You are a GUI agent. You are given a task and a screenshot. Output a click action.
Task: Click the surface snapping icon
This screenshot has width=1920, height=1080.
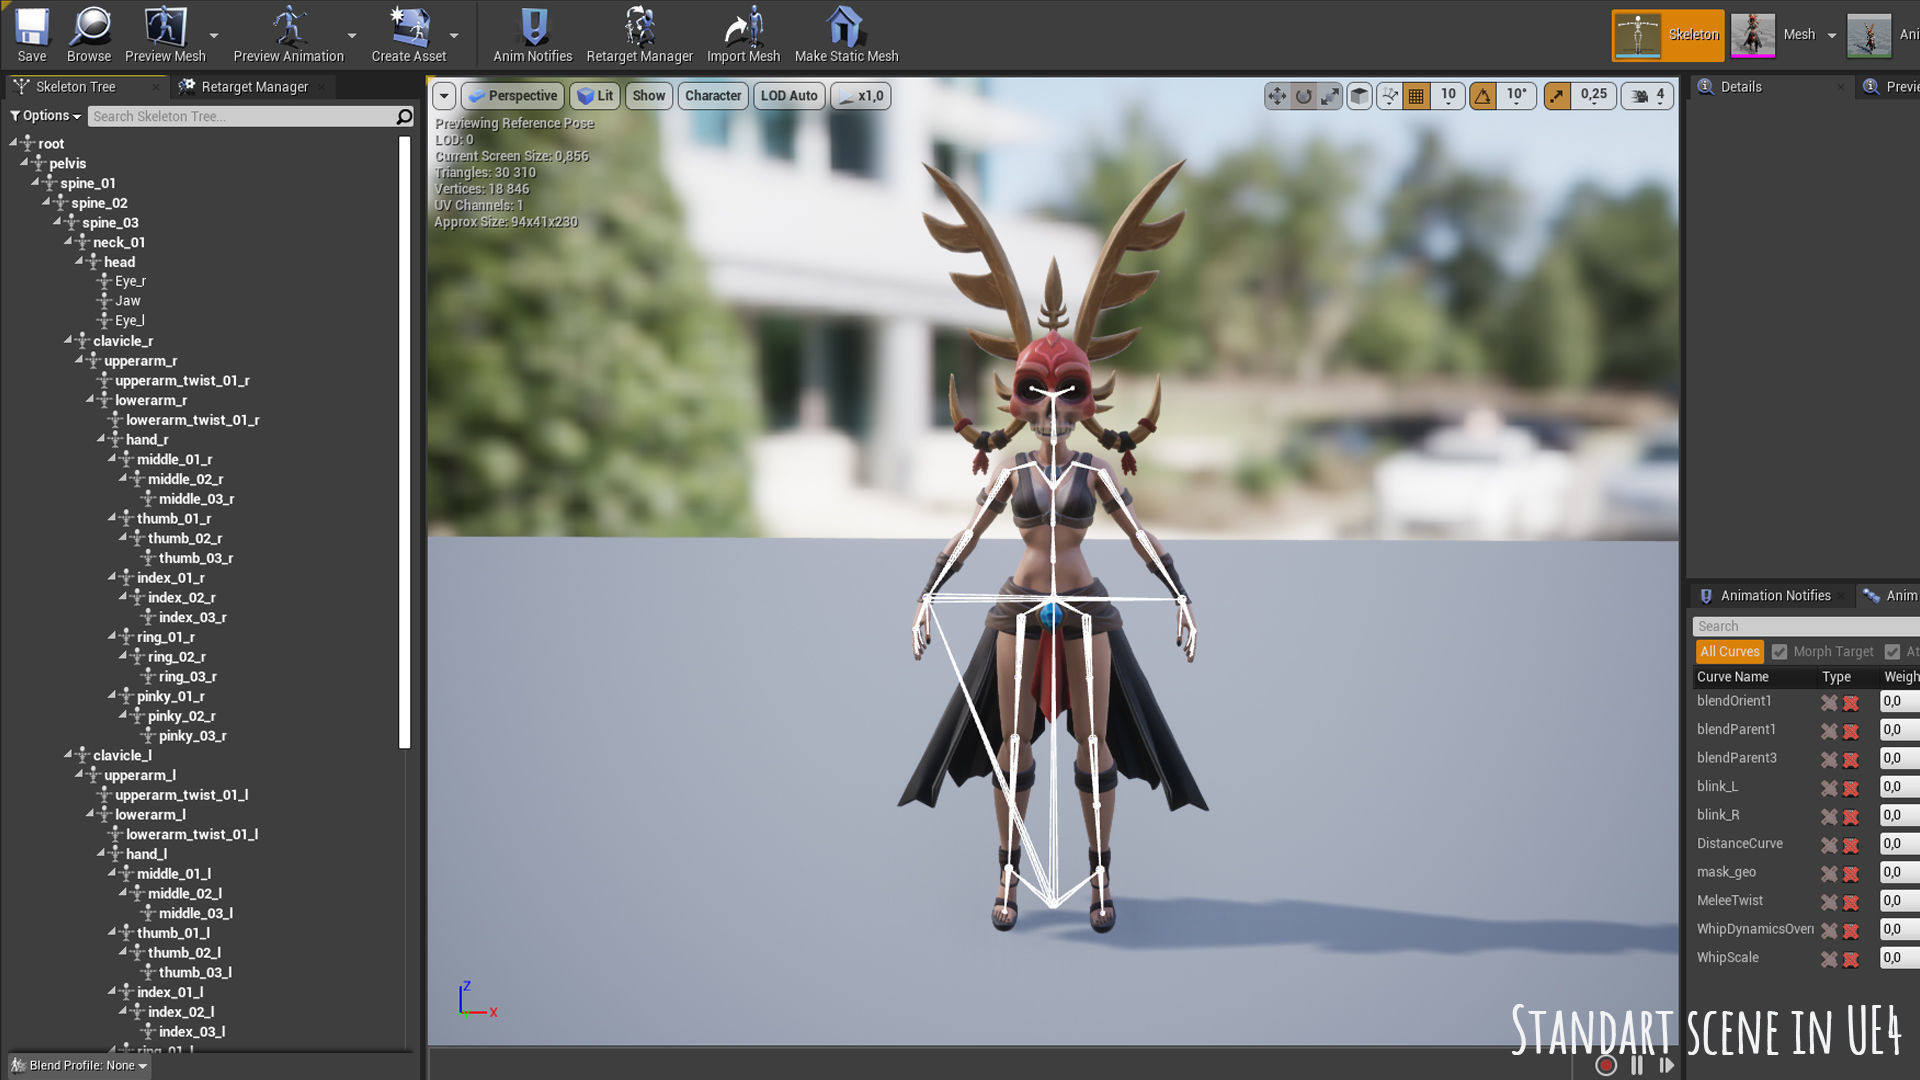click(1390, 96)
